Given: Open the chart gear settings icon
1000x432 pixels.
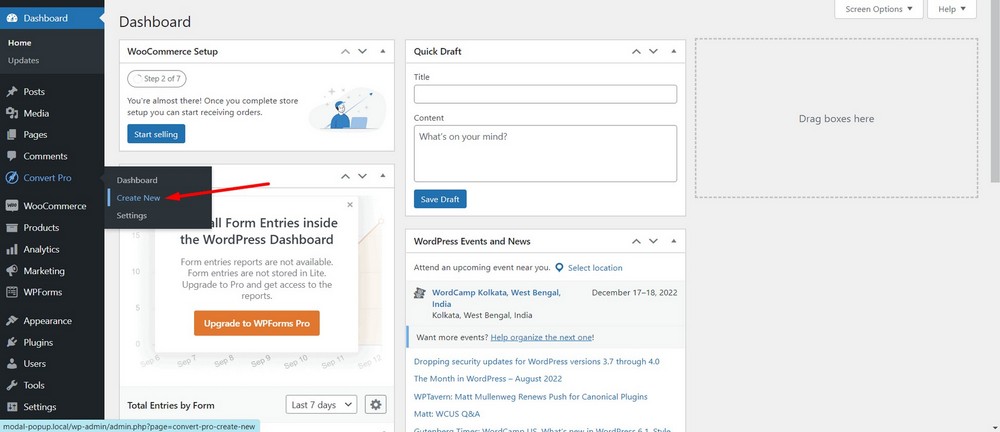Looking at the screenshot, I should (x=376, y=405).
